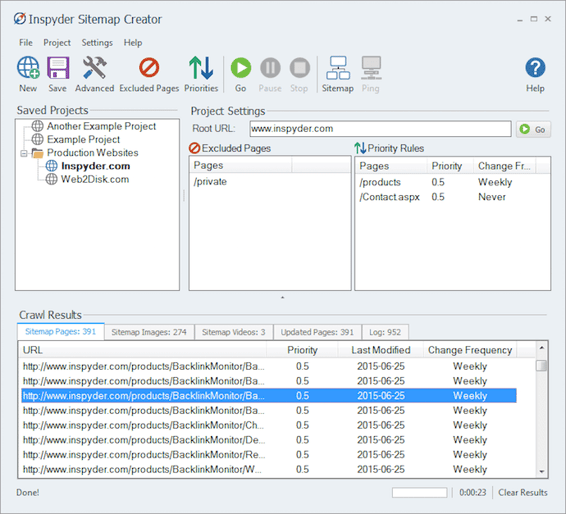Collapse the Production Websites folder
The image size is (566, 514).
pos(24,153)
